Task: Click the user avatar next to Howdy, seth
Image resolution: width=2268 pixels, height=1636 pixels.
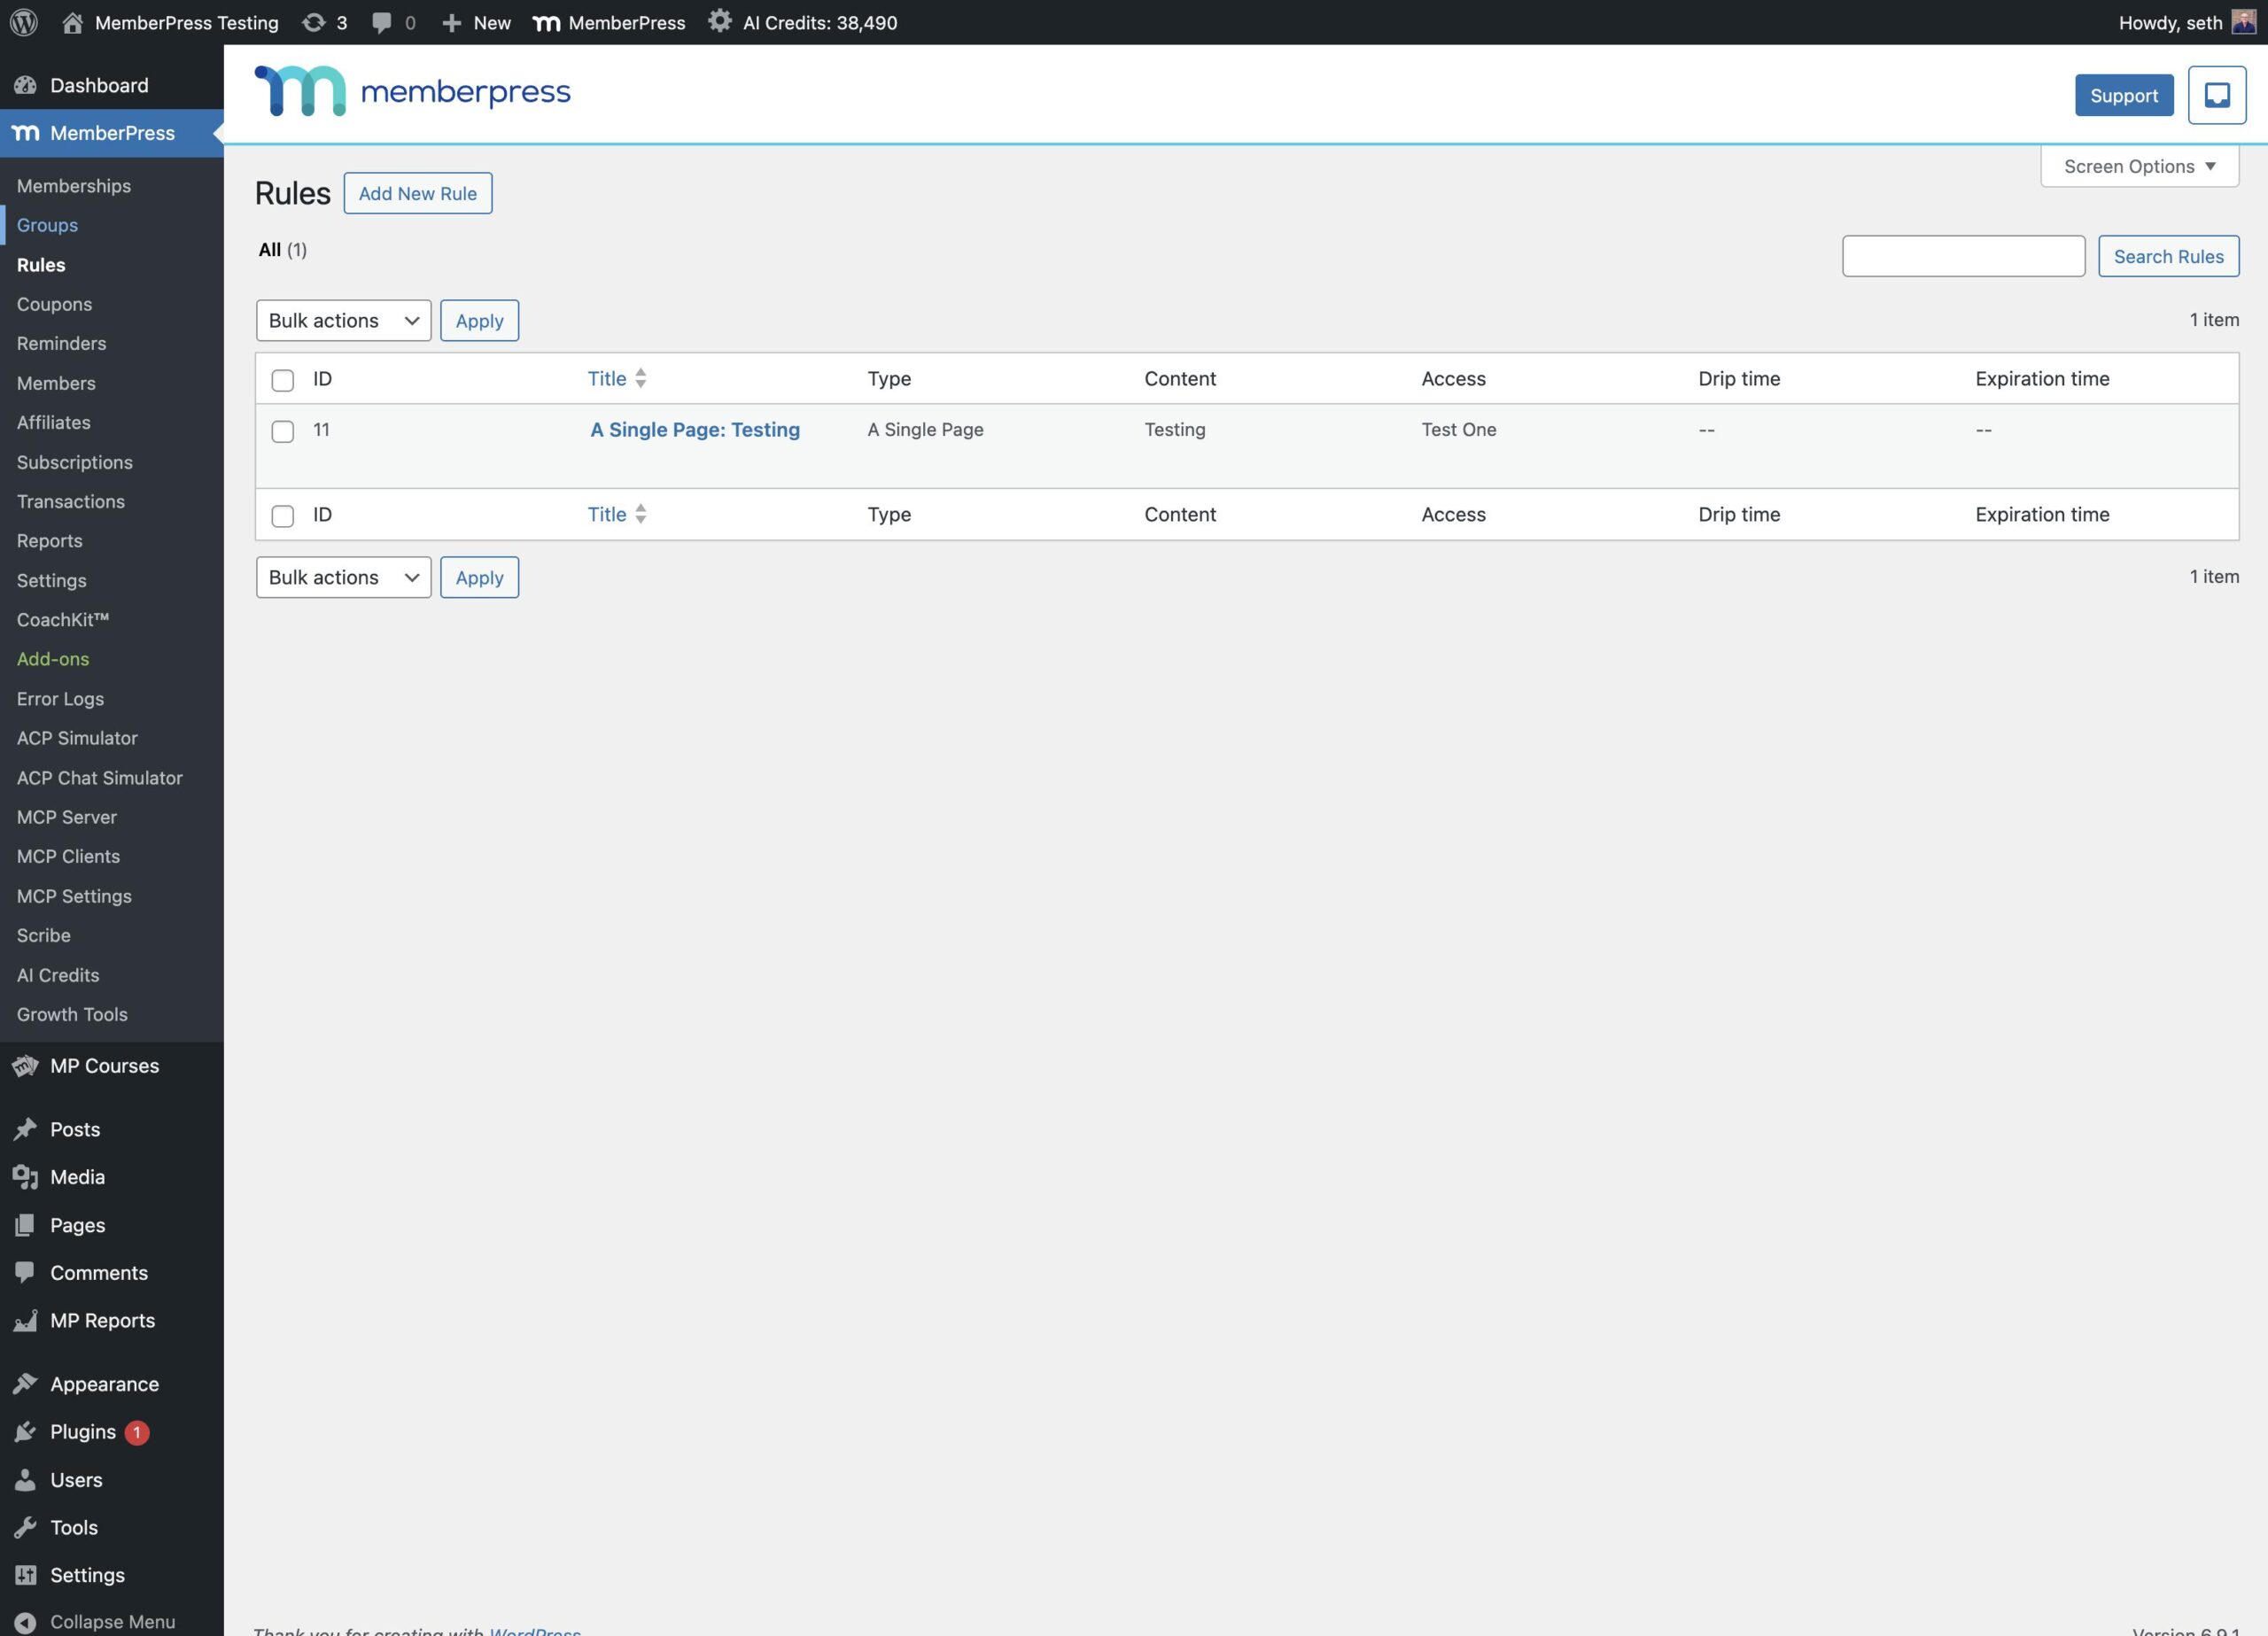Action: pyautogui.click(x=2244, y=22)
